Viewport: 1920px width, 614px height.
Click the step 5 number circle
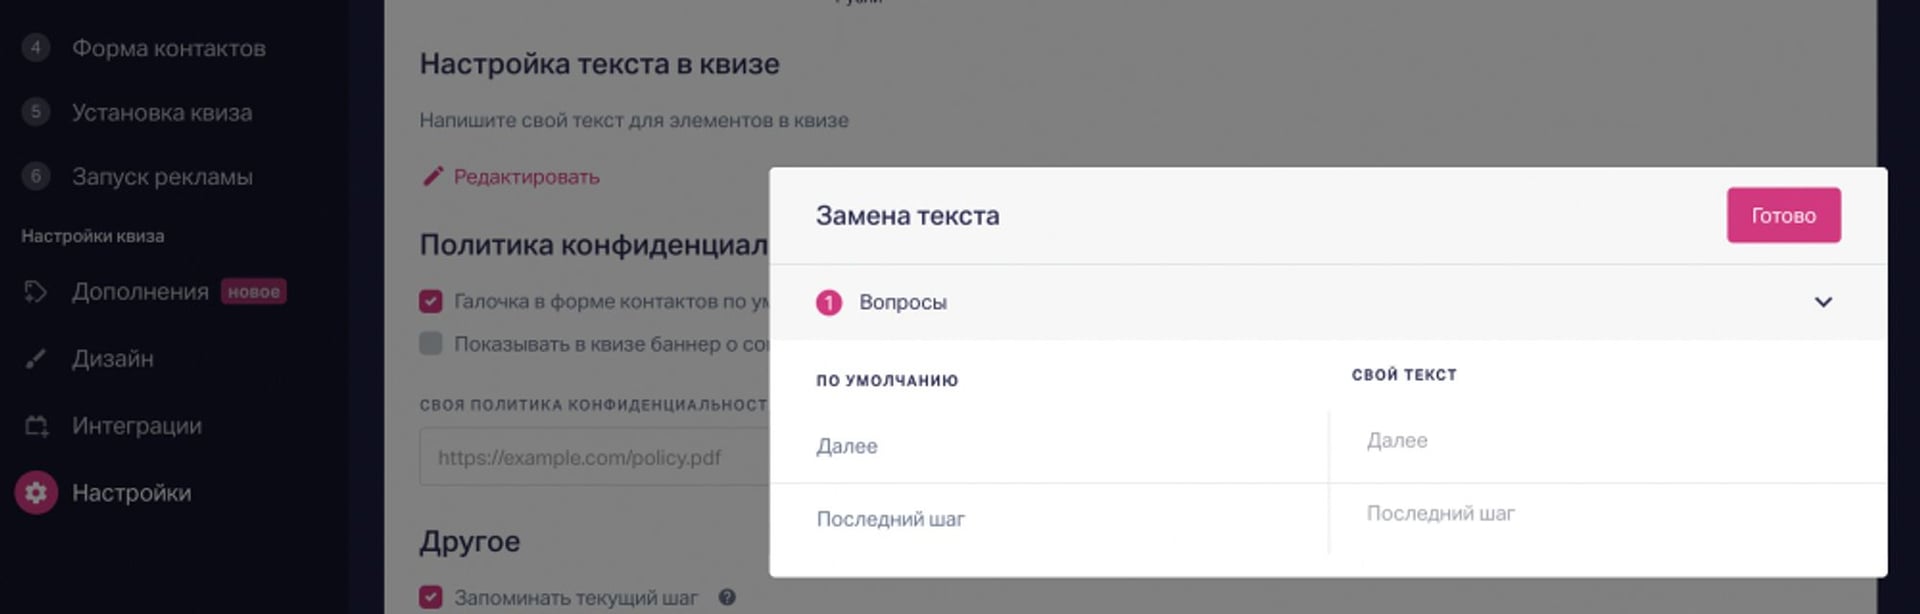(x=36, y=111)
